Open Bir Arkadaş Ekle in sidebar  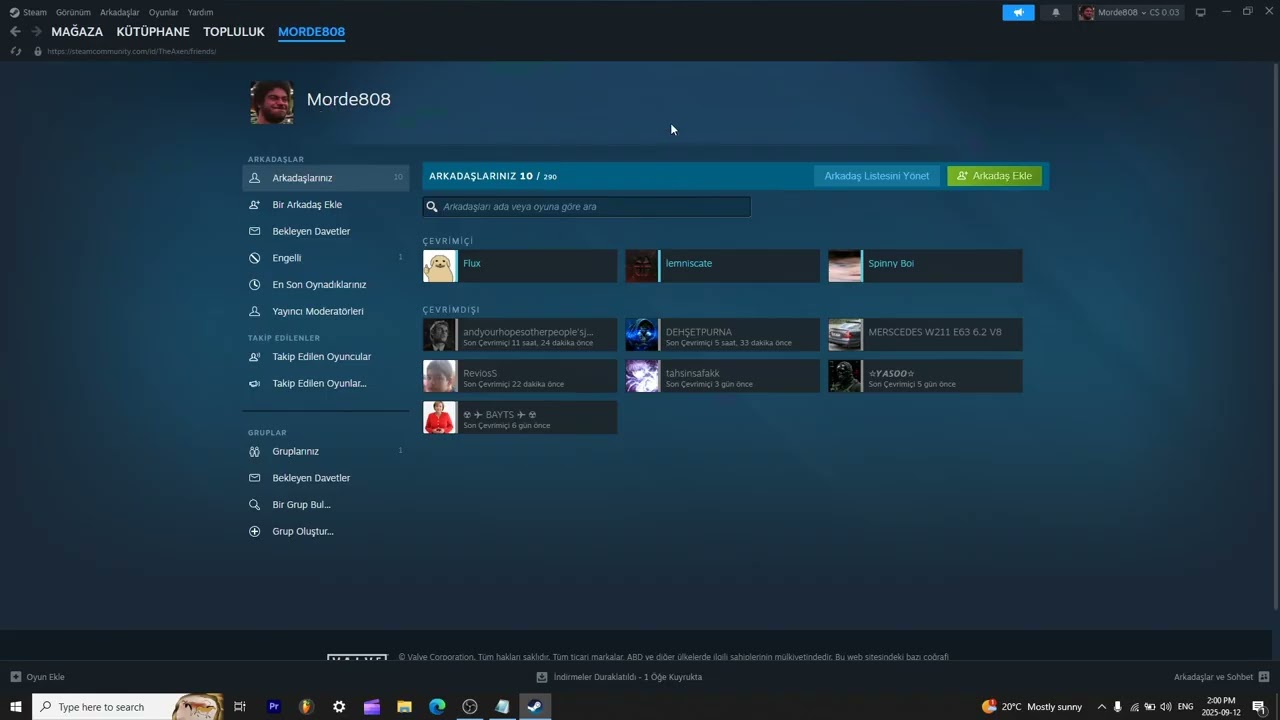(326, 204)
